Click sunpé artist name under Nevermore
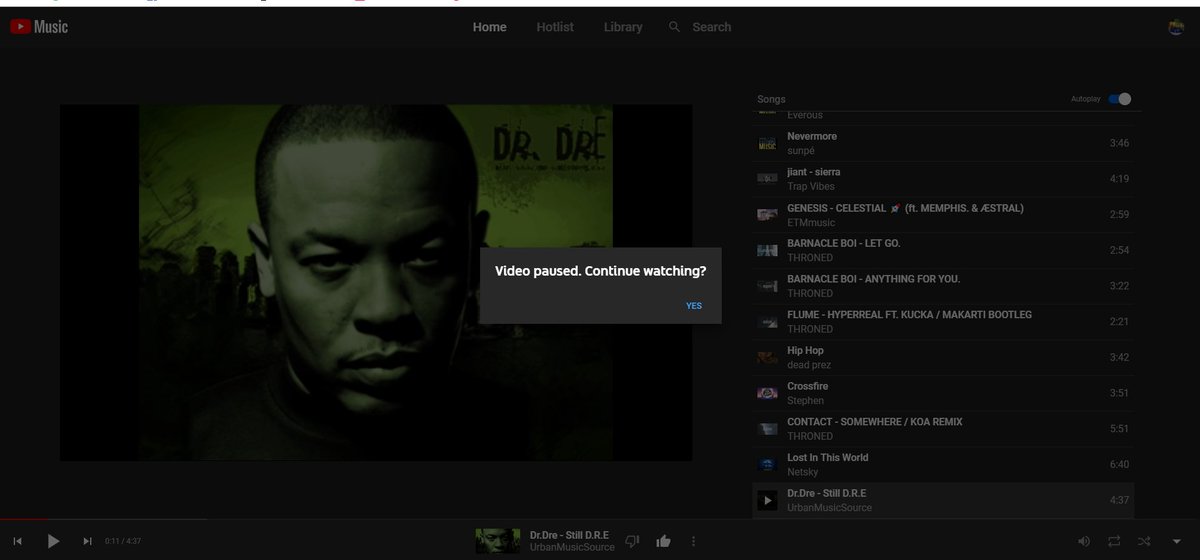 tap(802, 150)
